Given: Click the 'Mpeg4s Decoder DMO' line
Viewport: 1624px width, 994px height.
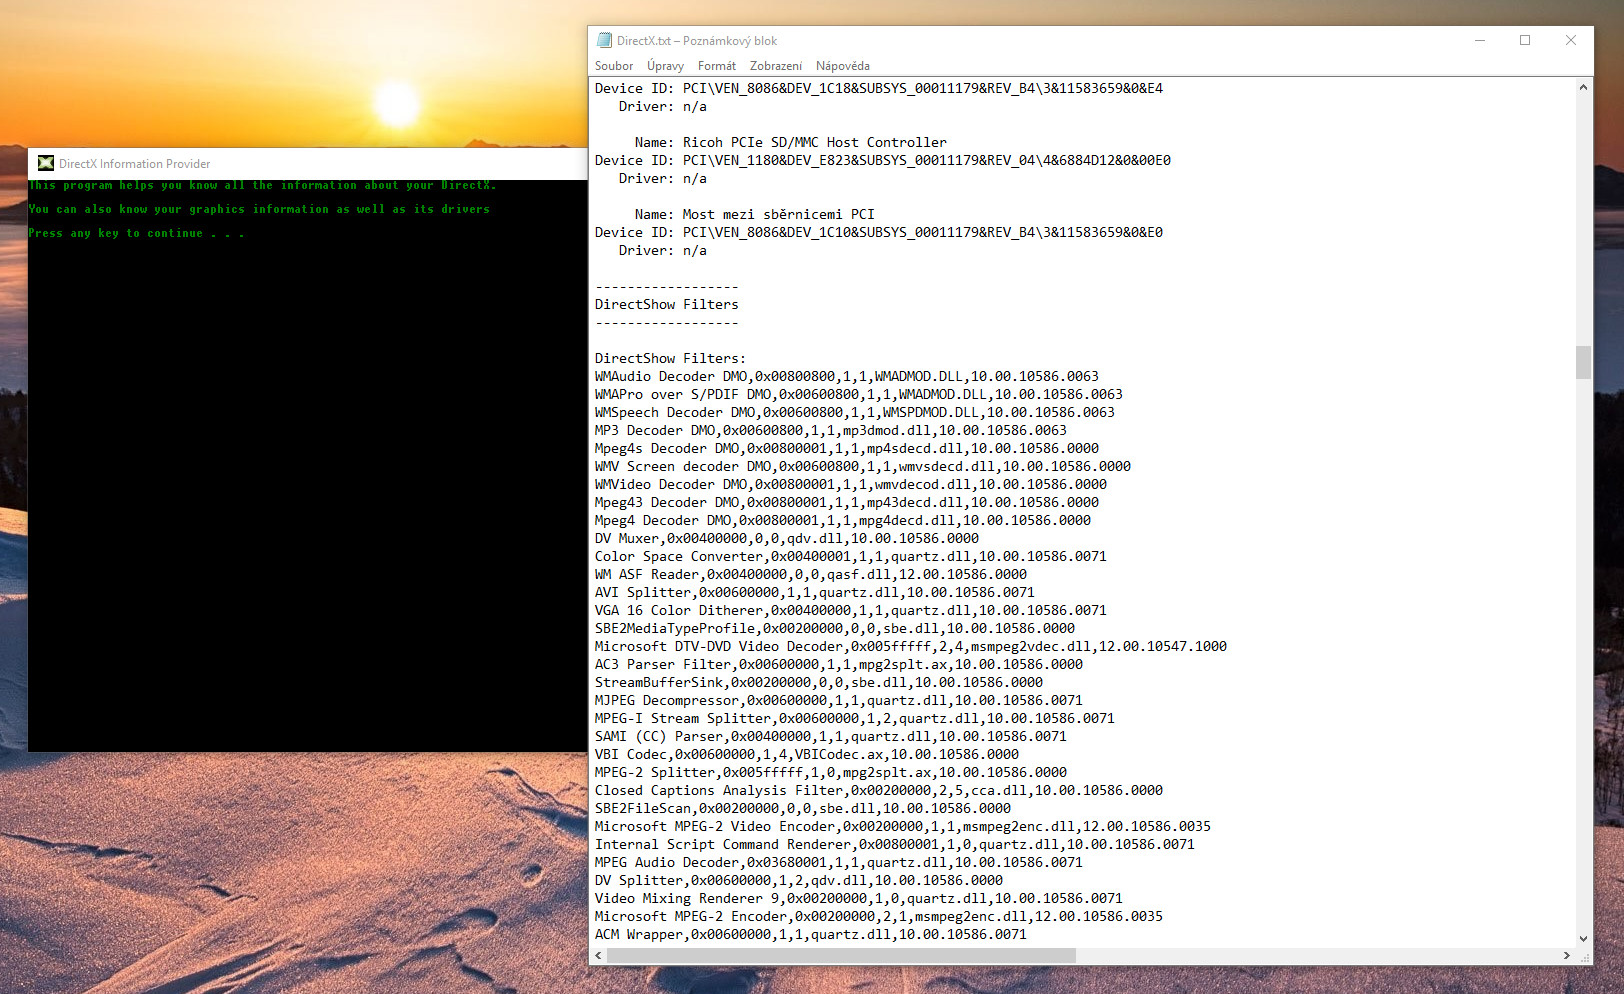Looking at the screenshot, I should (846, 448).
